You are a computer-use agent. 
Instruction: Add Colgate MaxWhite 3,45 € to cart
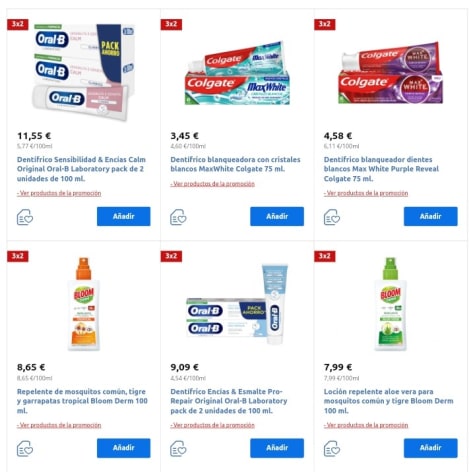(277, 216)
